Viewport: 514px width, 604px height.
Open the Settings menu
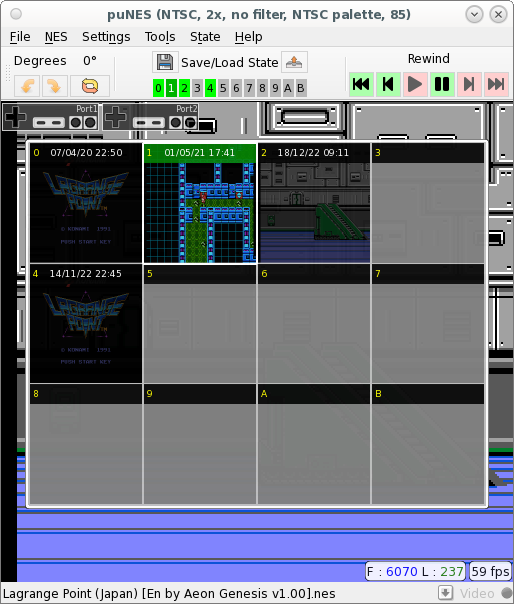[106, 37]
